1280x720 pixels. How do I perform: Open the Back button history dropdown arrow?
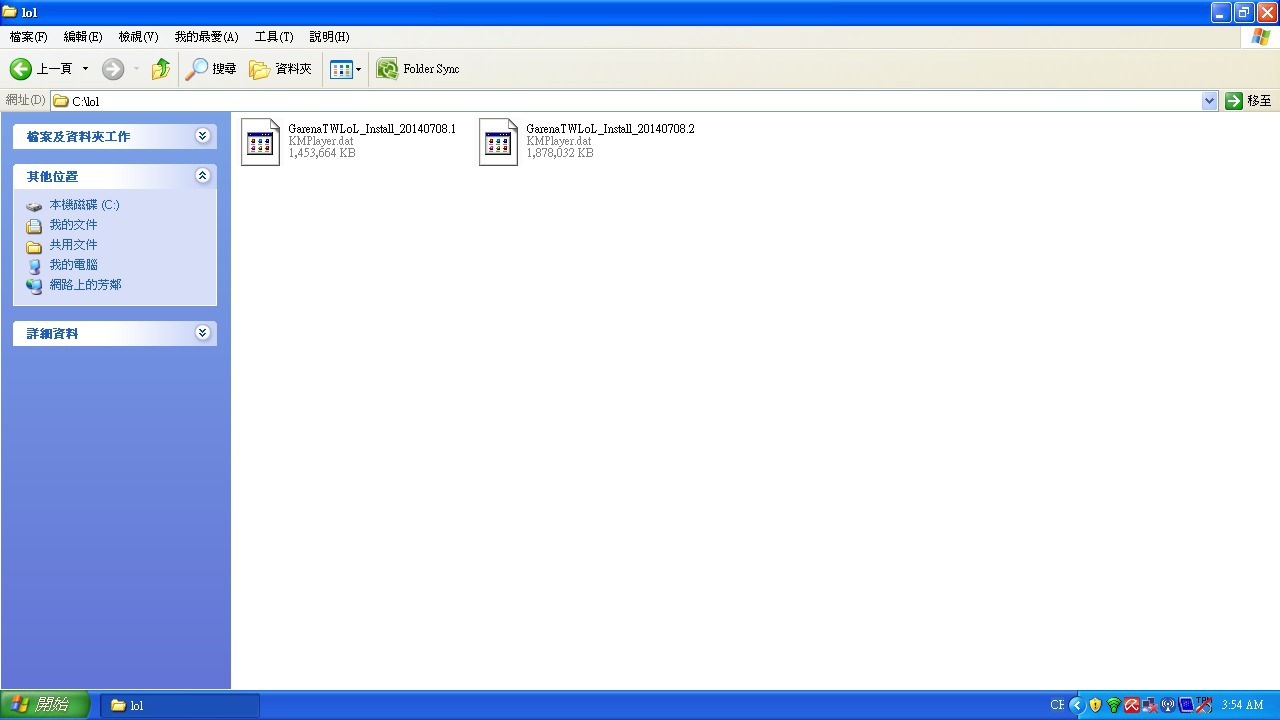tap(85, 69)
